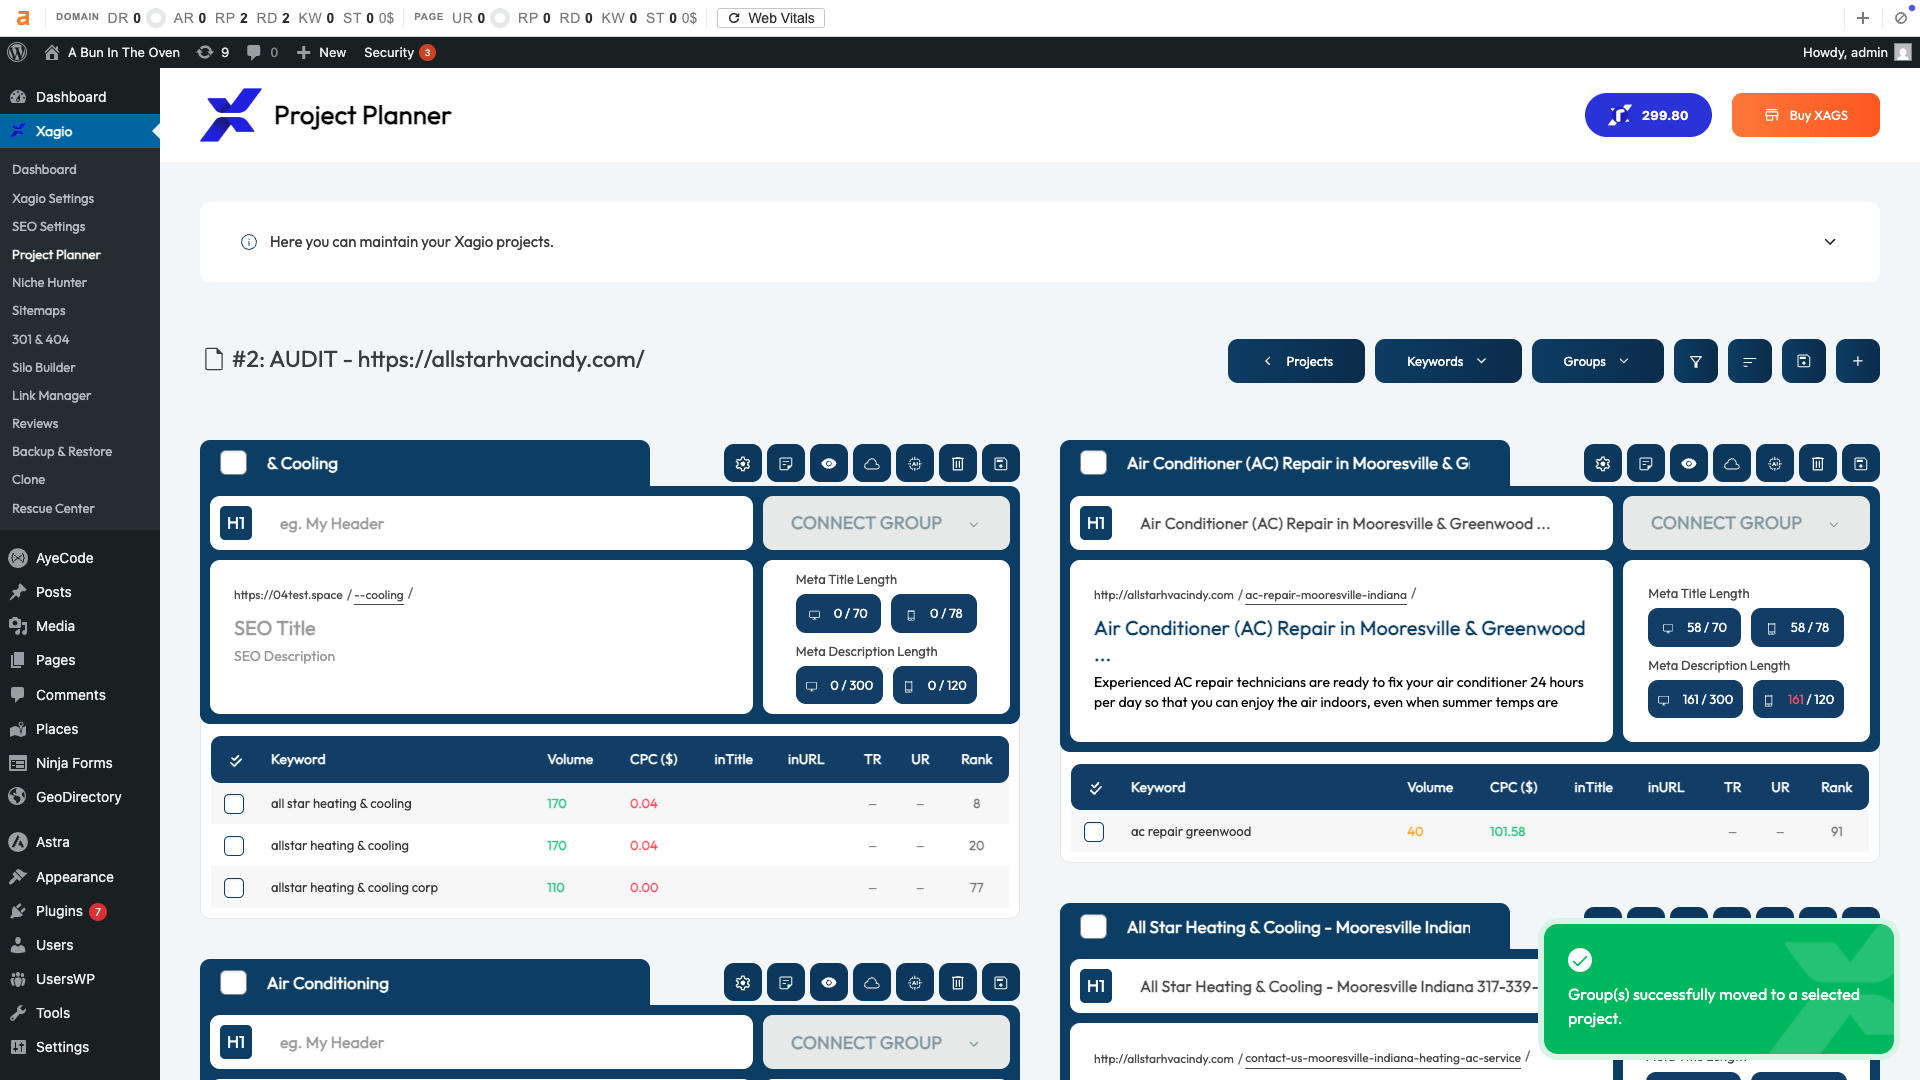The image size is (1920, 1080).
Task: Click the filter funnel icon button
Action: [1696, 361]
